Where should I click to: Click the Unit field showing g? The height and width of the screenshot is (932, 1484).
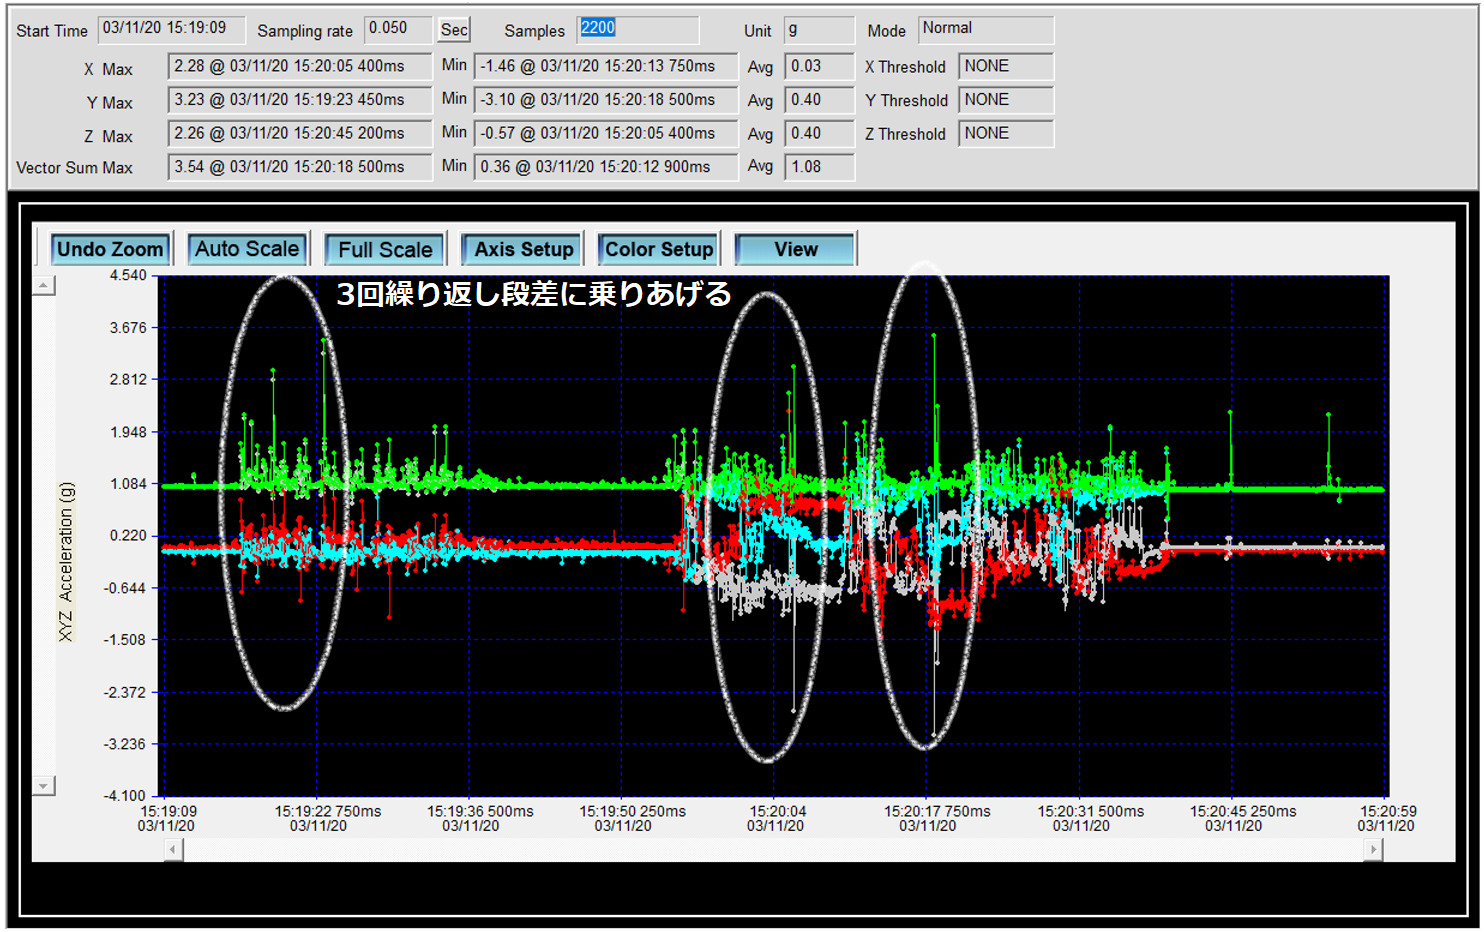[819, 30]
